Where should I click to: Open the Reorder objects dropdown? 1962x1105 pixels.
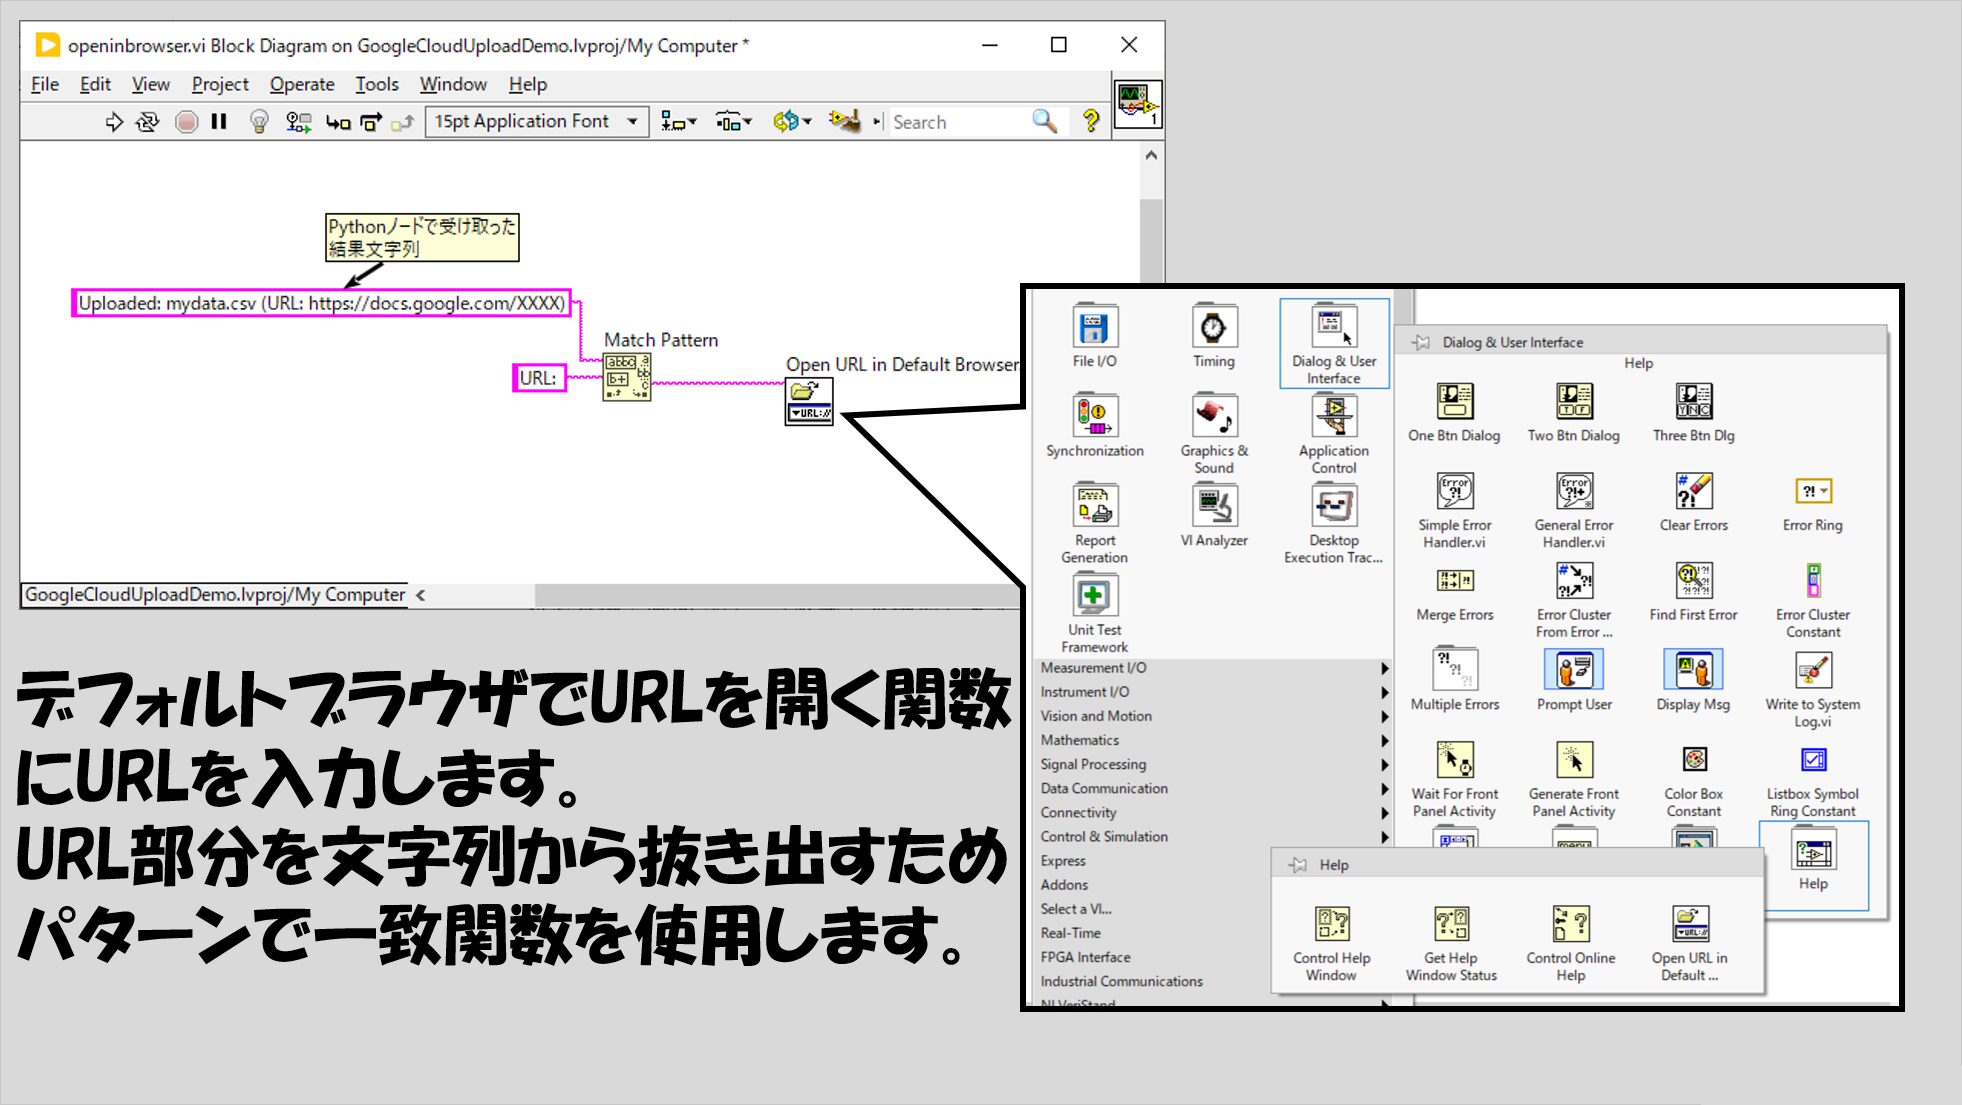tap(791, 122)
